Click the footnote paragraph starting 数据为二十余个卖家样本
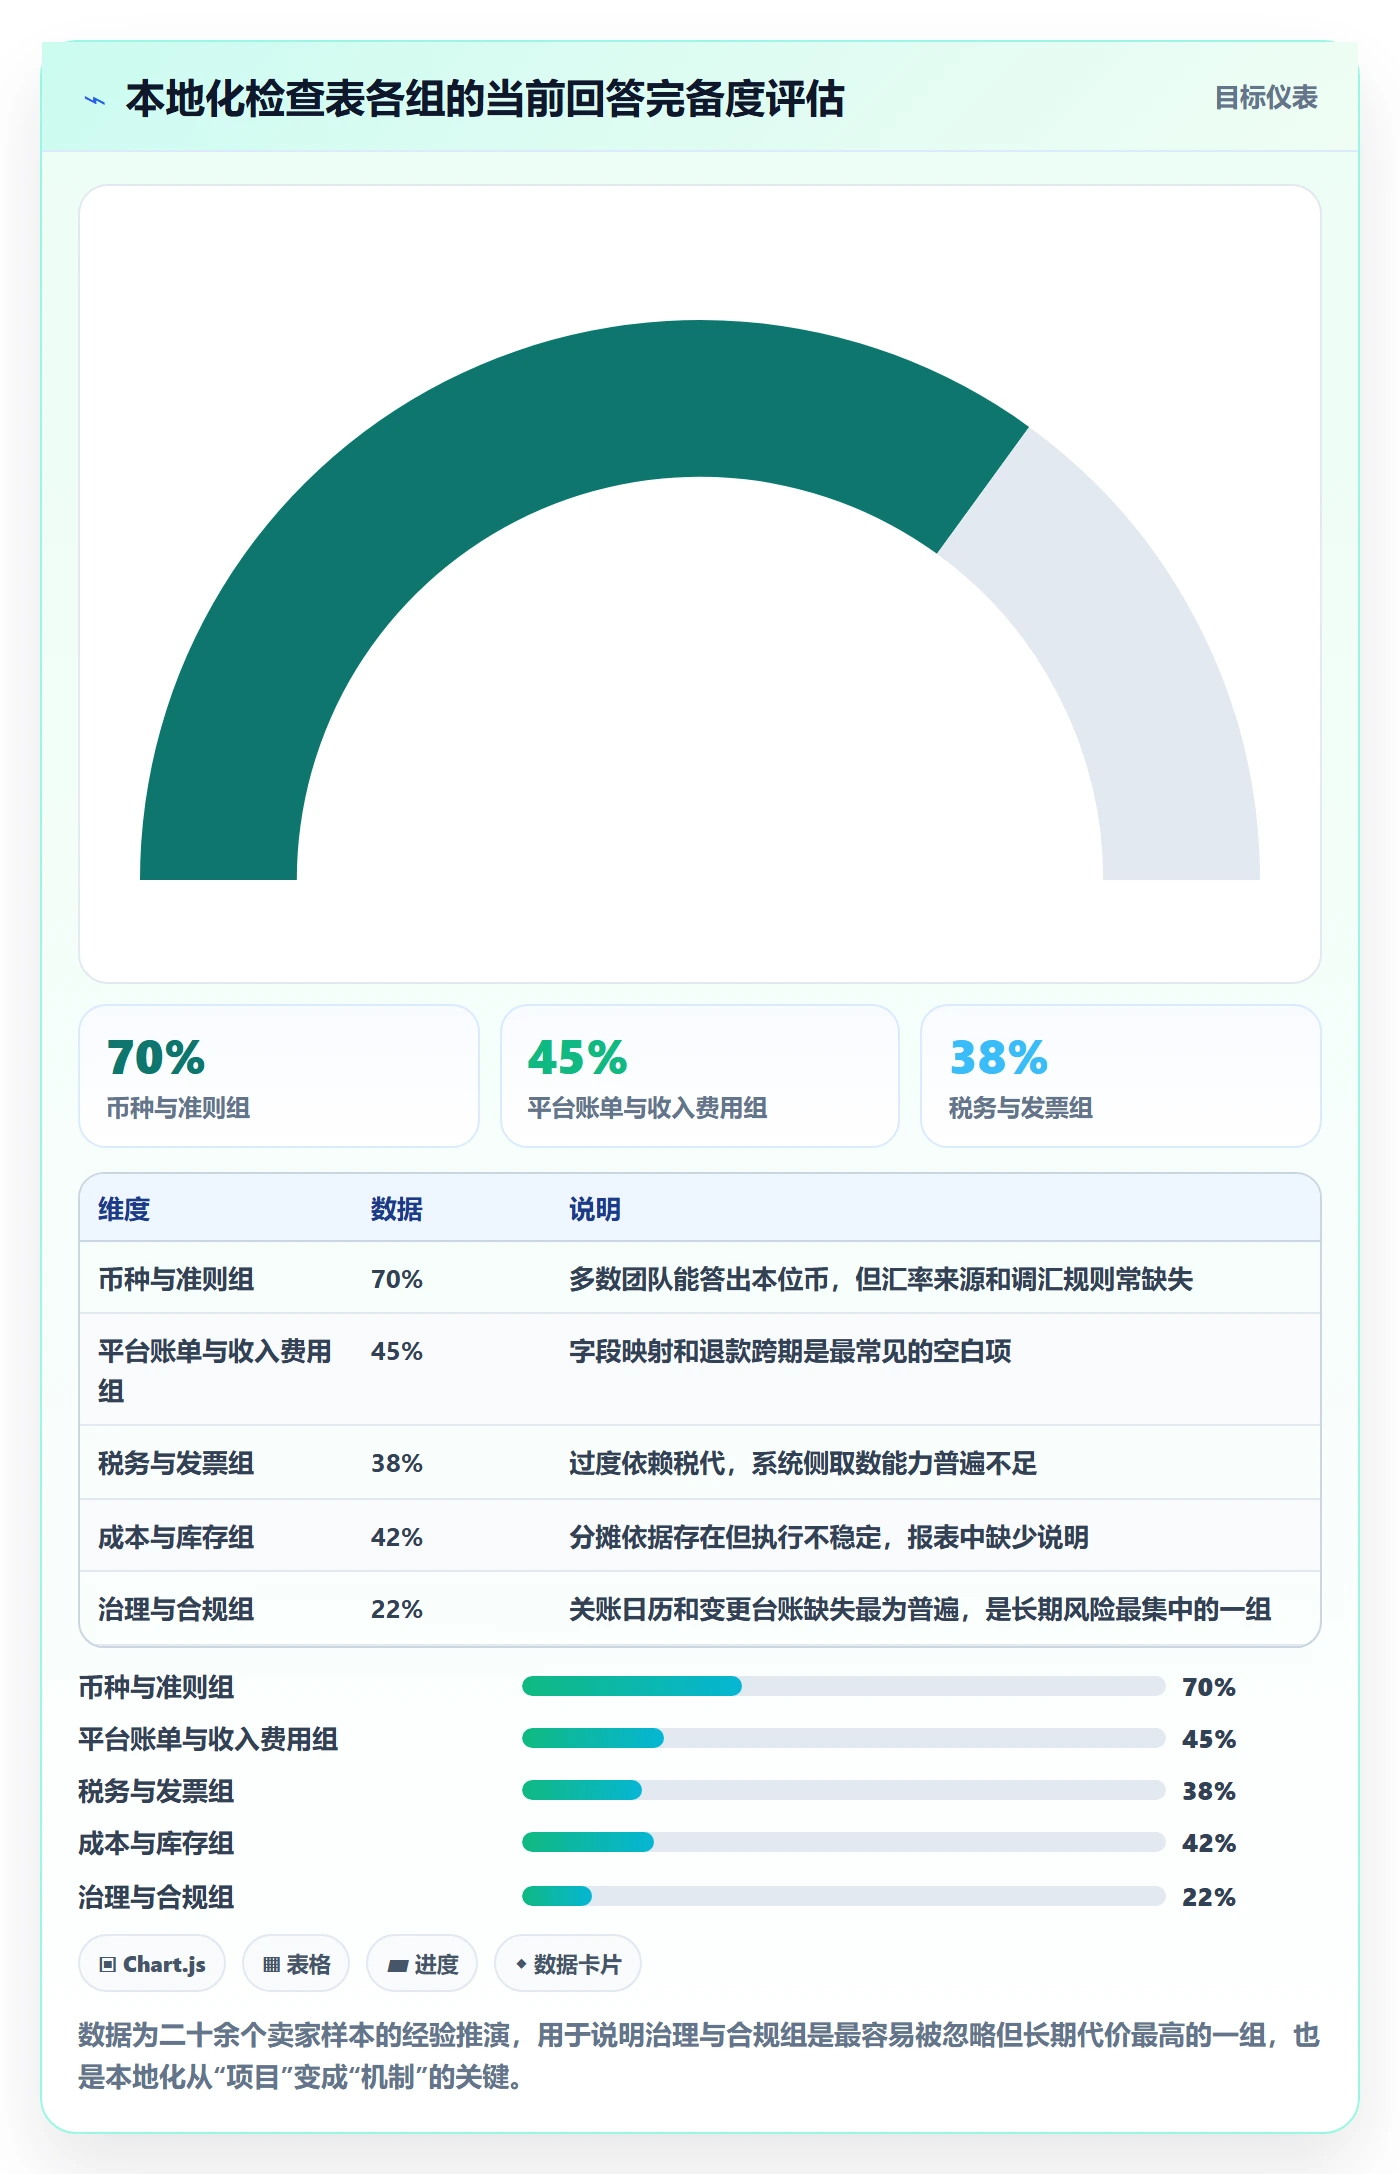The width and height of the screenshot is (1400, 2174). click(x=700, y=2056)
